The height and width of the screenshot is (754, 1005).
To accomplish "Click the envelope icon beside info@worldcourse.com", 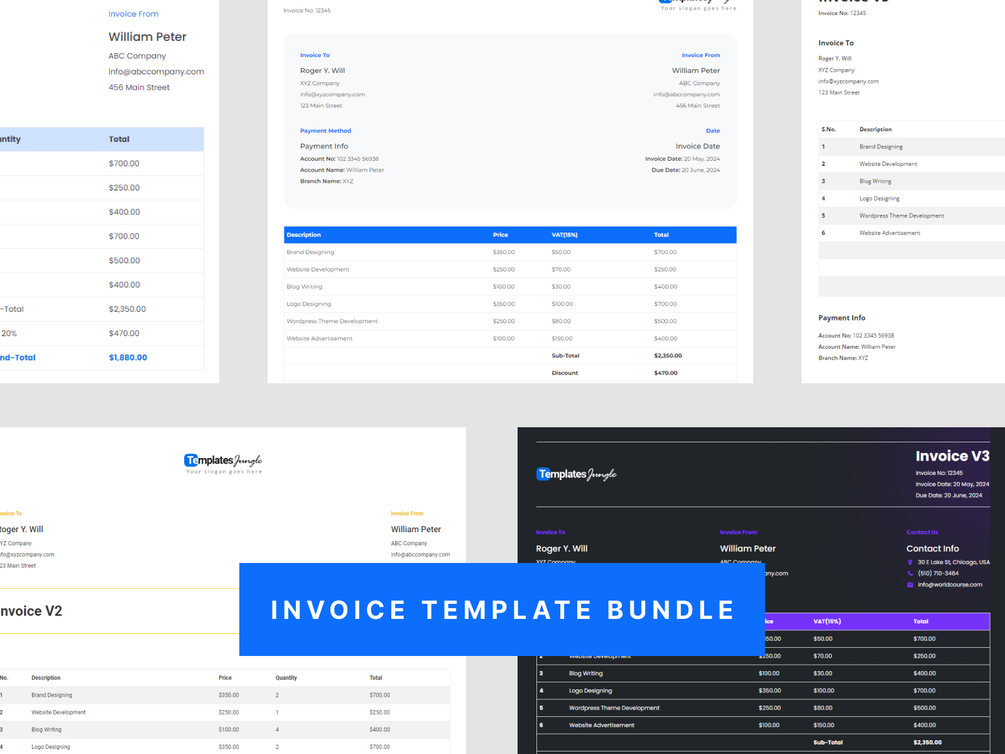I will point(909,585).
